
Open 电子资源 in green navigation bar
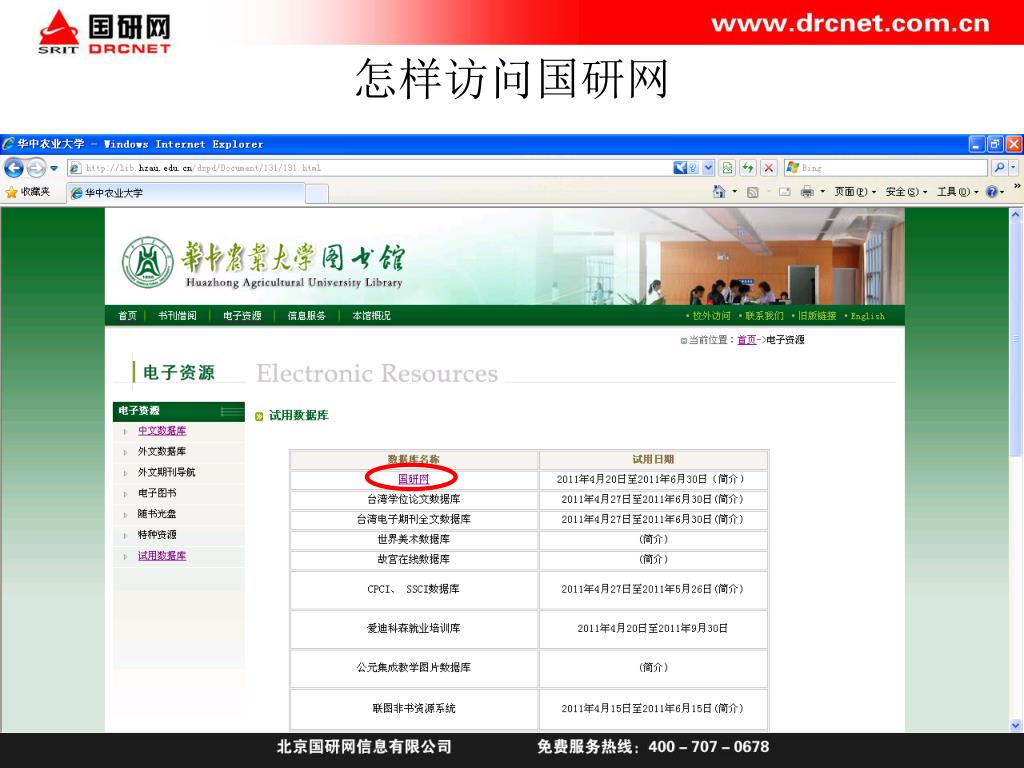pyautogui.click(x=242, y=316)
